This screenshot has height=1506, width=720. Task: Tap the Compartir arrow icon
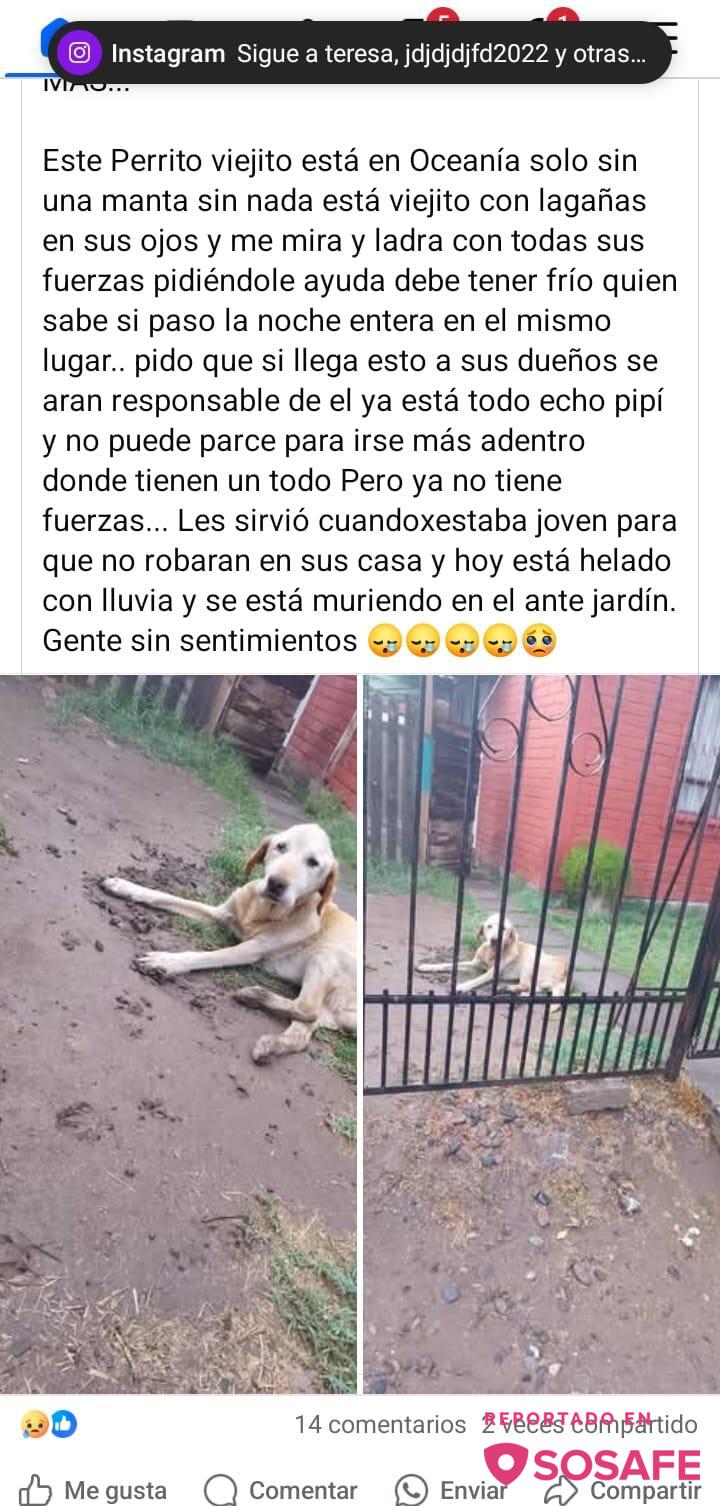(x=562, y=1489)
